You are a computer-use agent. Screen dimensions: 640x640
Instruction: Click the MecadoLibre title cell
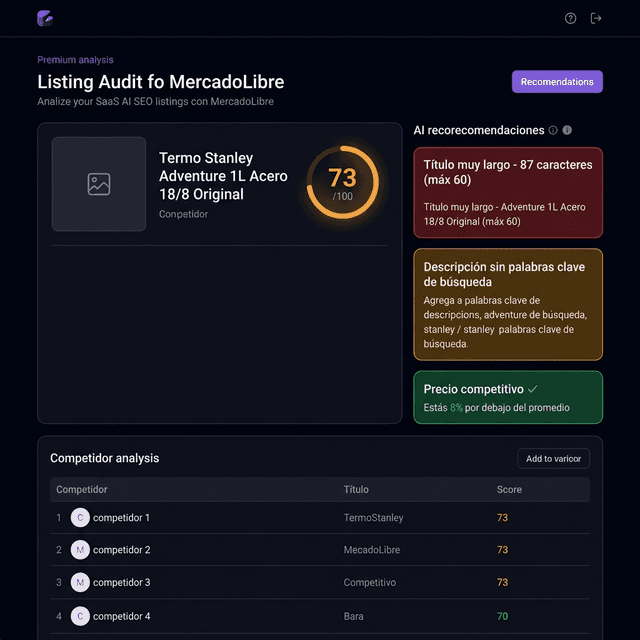tap(371, 550)
